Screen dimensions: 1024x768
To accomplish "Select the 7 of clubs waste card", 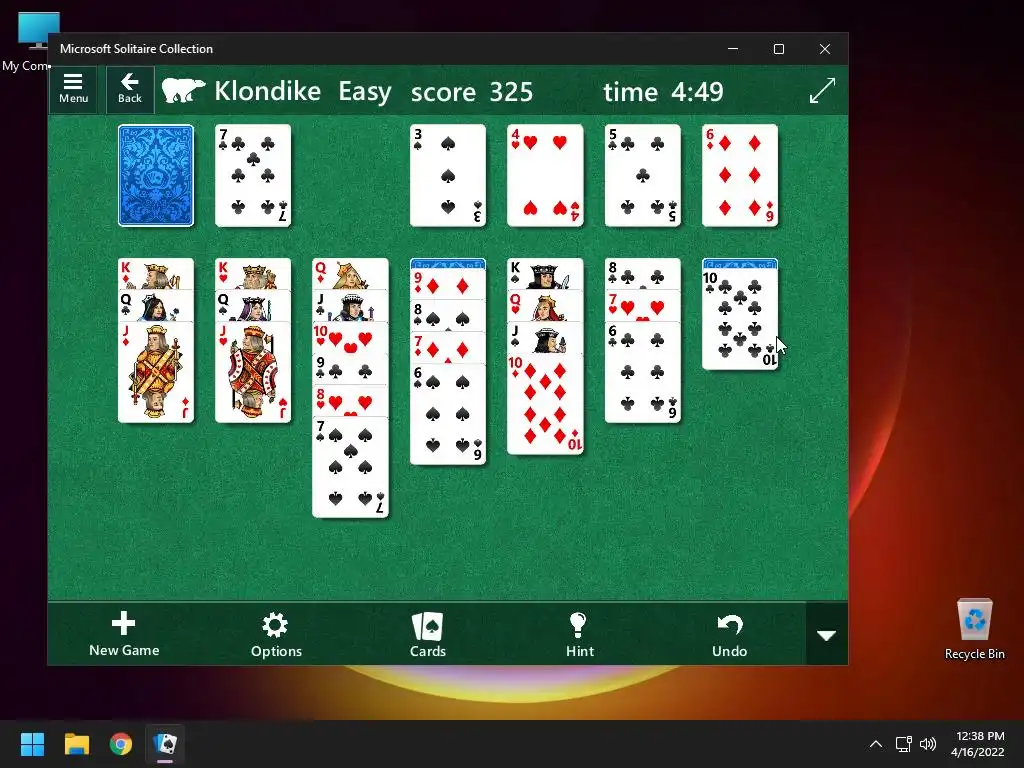I will [253, 176].
